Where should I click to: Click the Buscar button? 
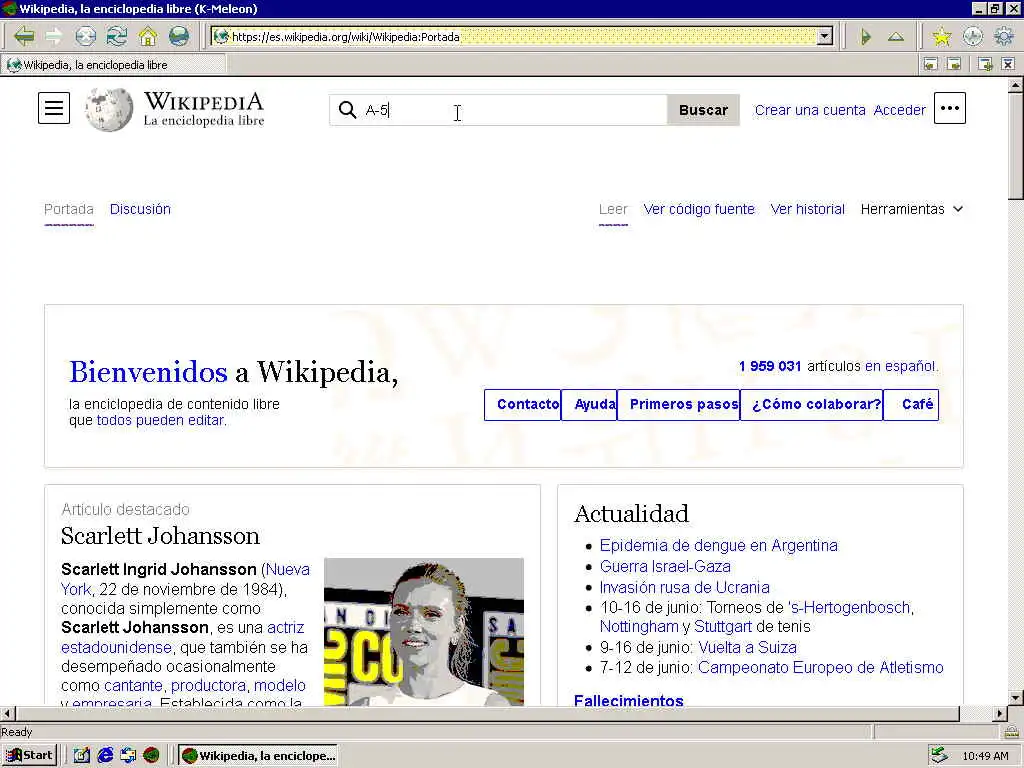(x=703, y=110)
